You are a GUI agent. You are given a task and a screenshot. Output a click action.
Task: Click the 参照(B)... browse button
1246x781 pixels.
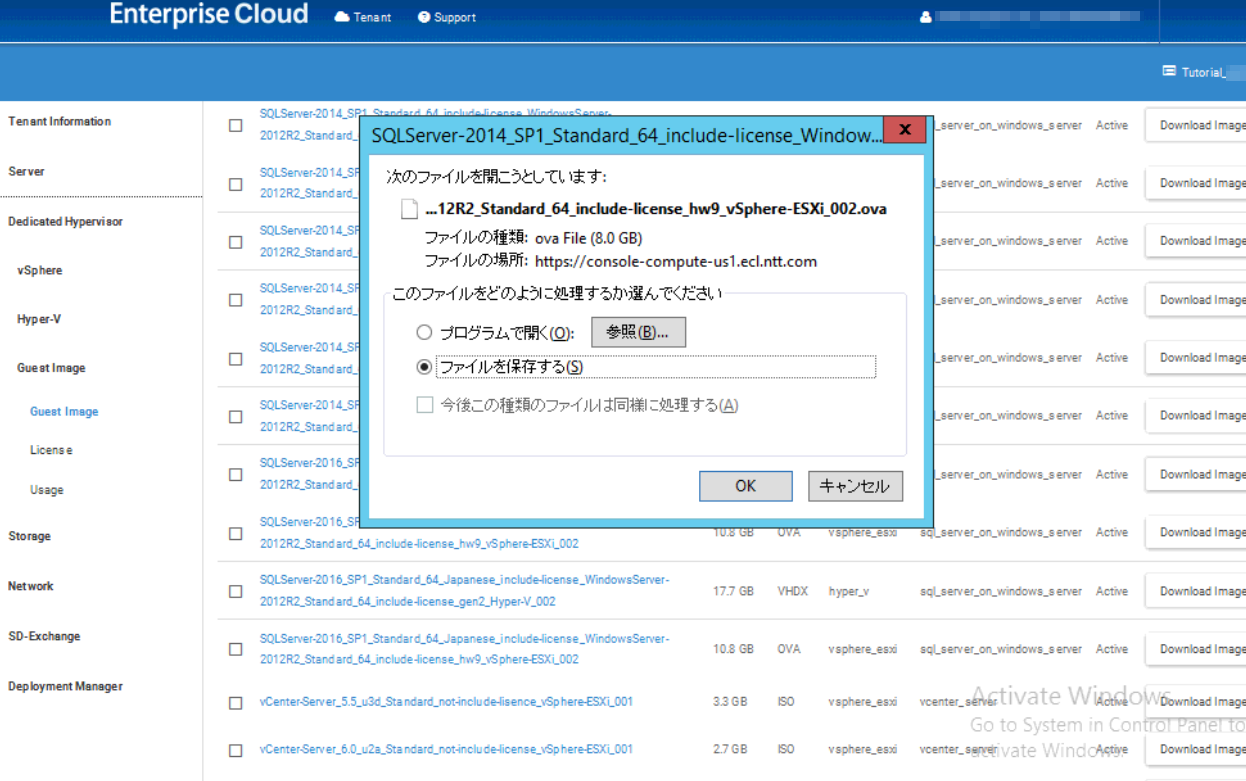(x=638, y=332)
